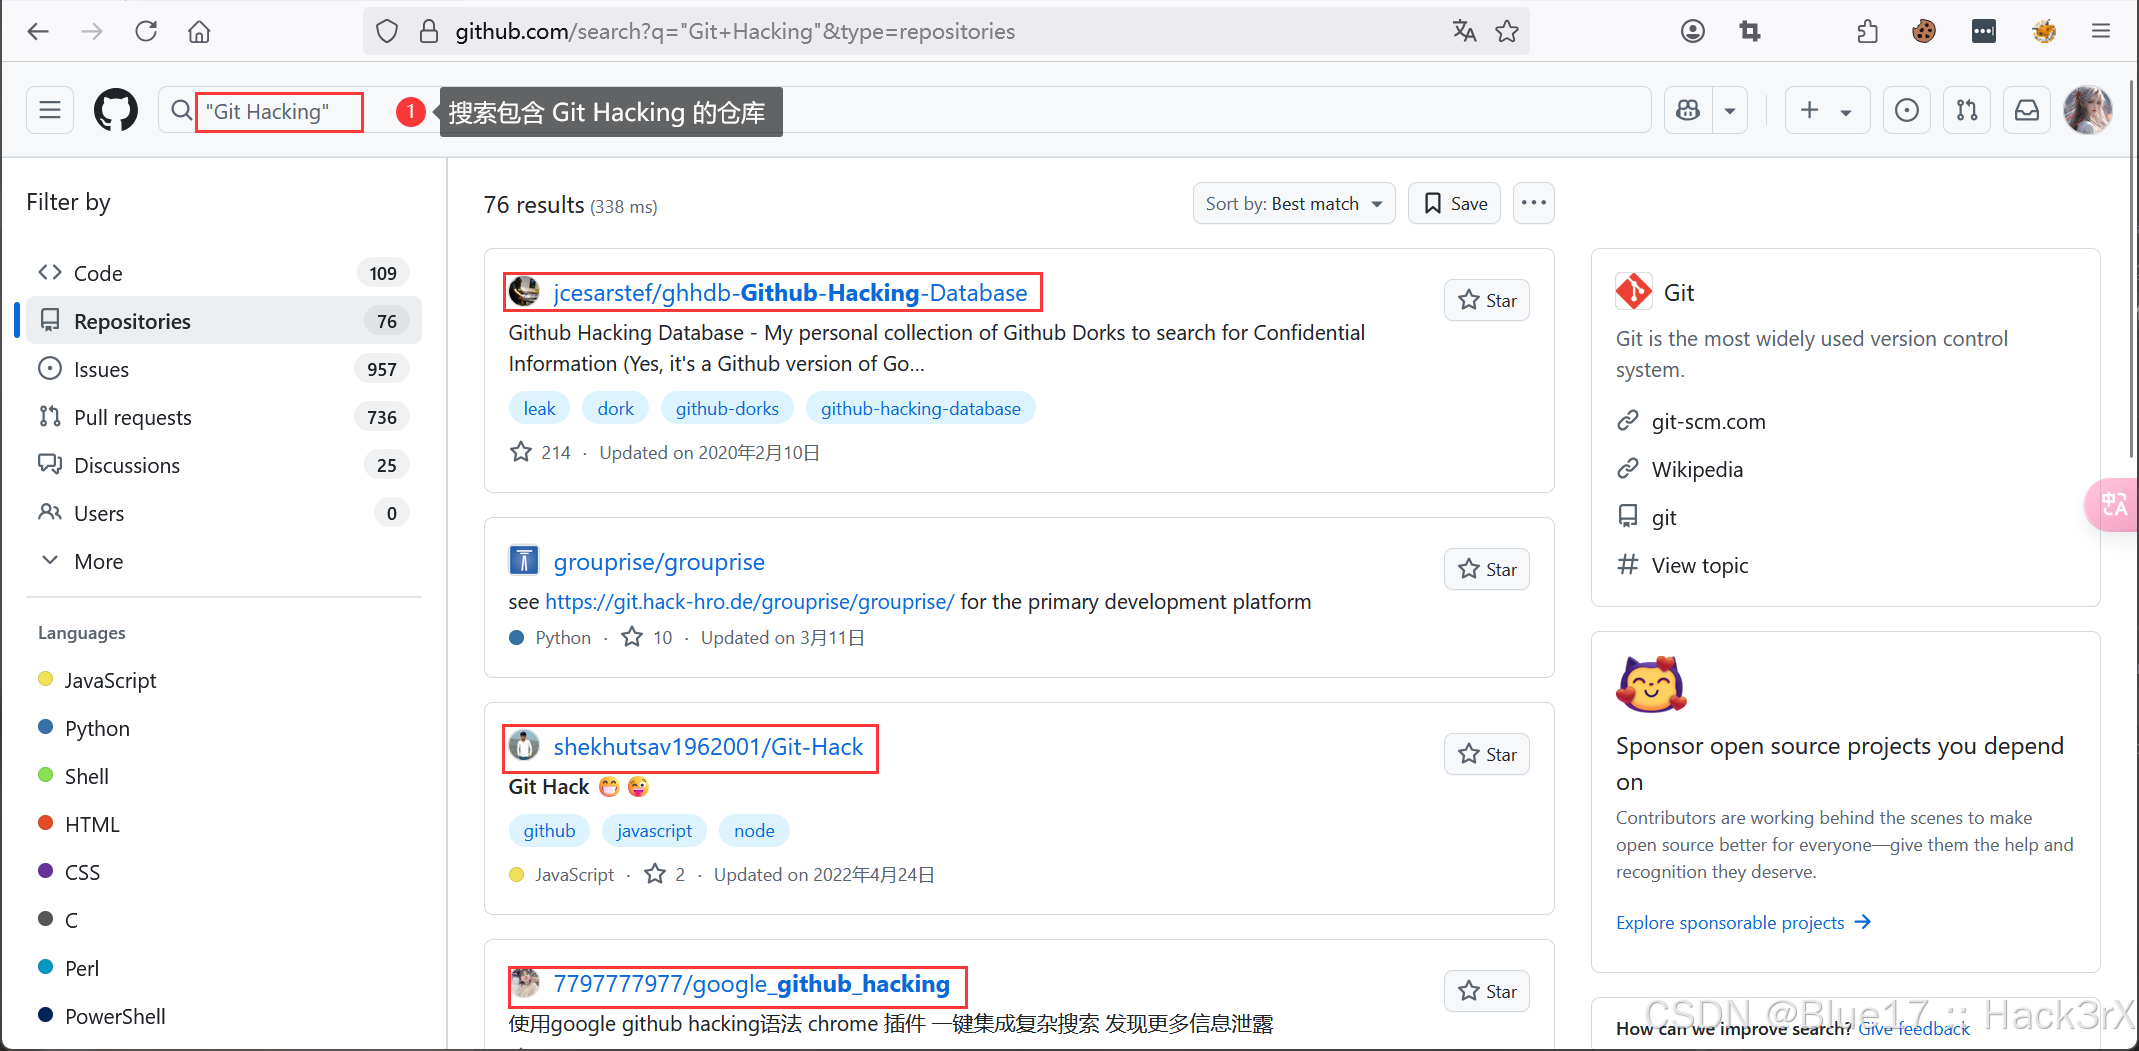Open git-scm.com link in Git panel

[1708, 421]
